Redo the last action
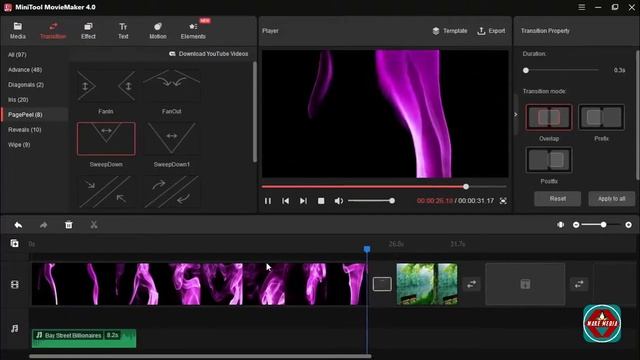The width and height of the screenshot is (640, 360). coord(43,225)
